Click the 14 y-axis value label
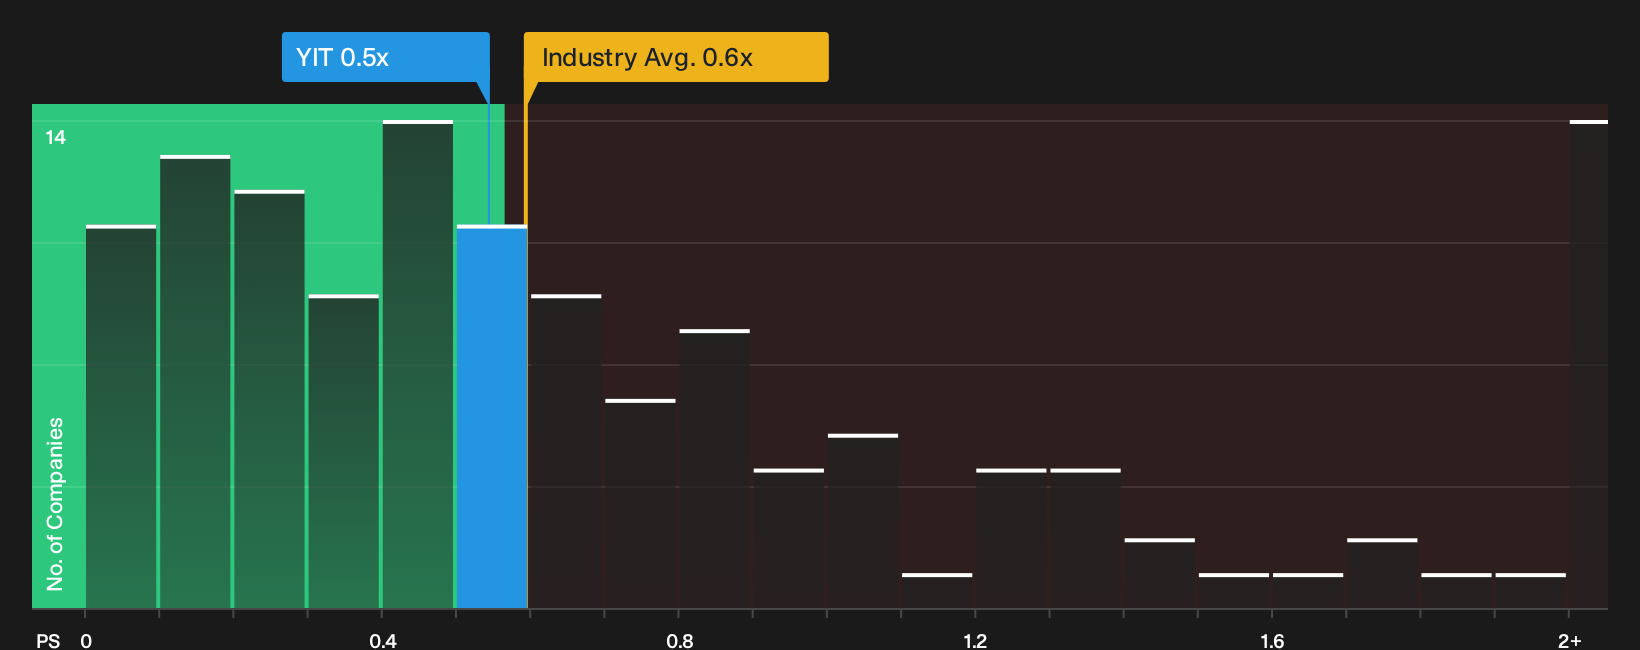Viewport: 1640px width, 650px height. click(56, 138)
